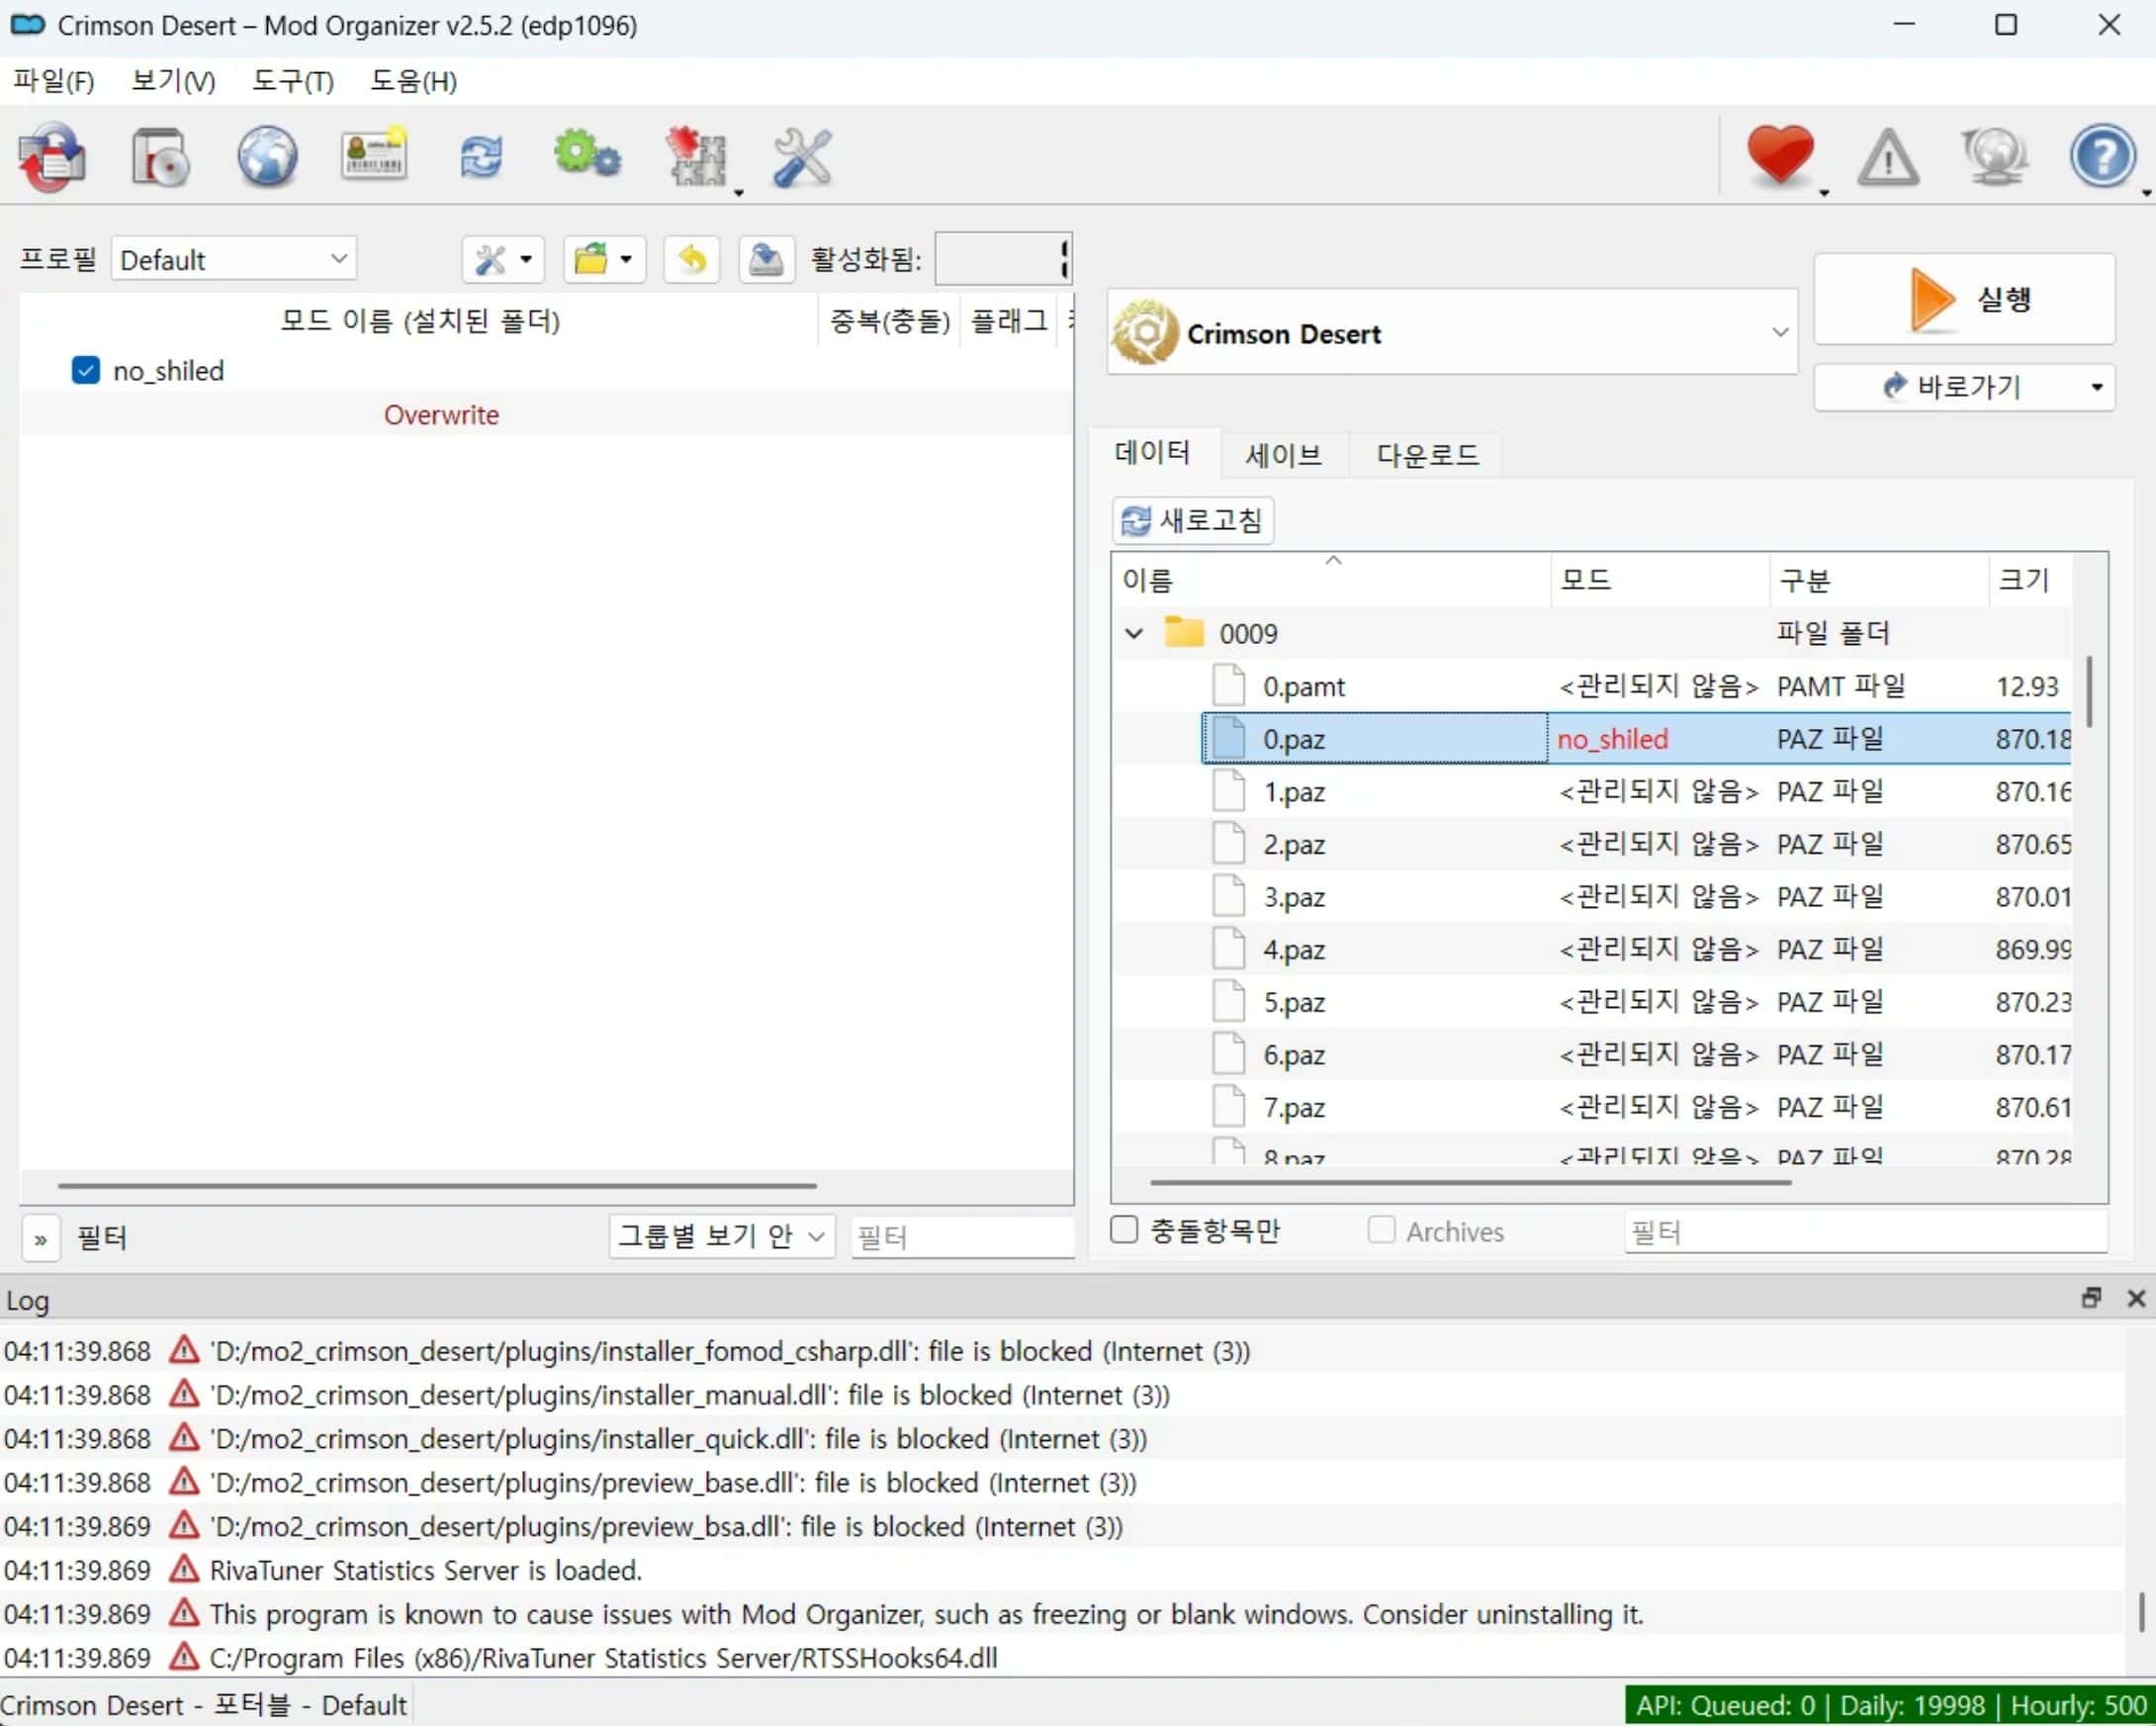Screen dimensions: 2156x1726
Task: Open the Nexus globe icon
Action: coord(267,157)
